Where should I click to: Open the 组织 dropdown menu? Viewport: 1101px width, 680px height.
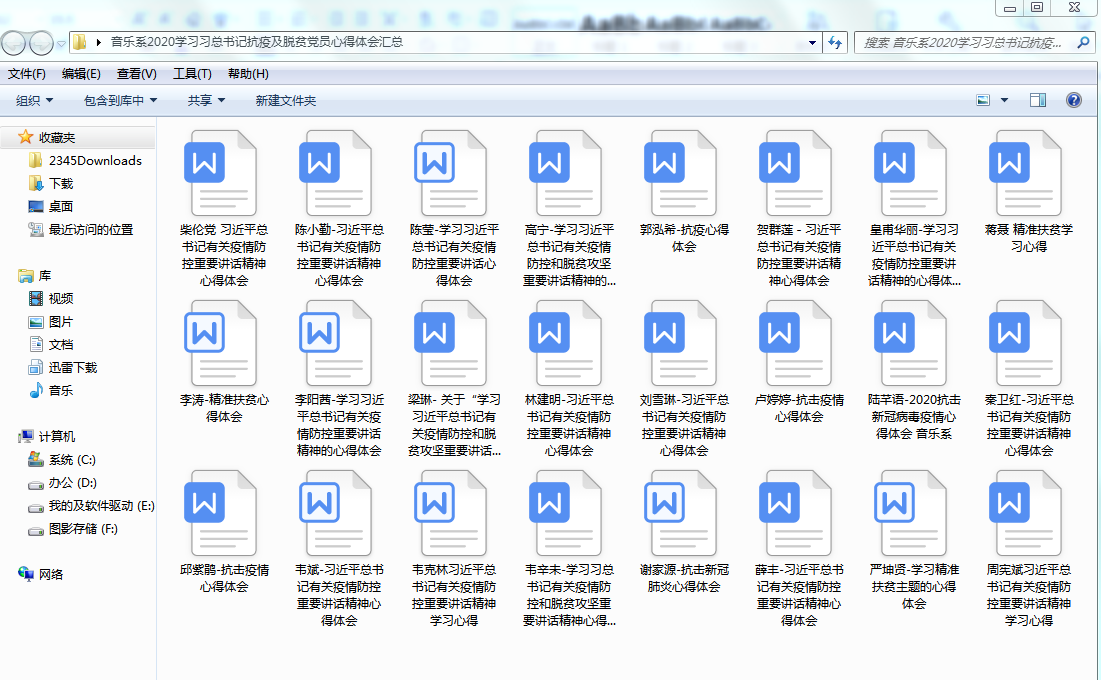[x=34, y=100]
